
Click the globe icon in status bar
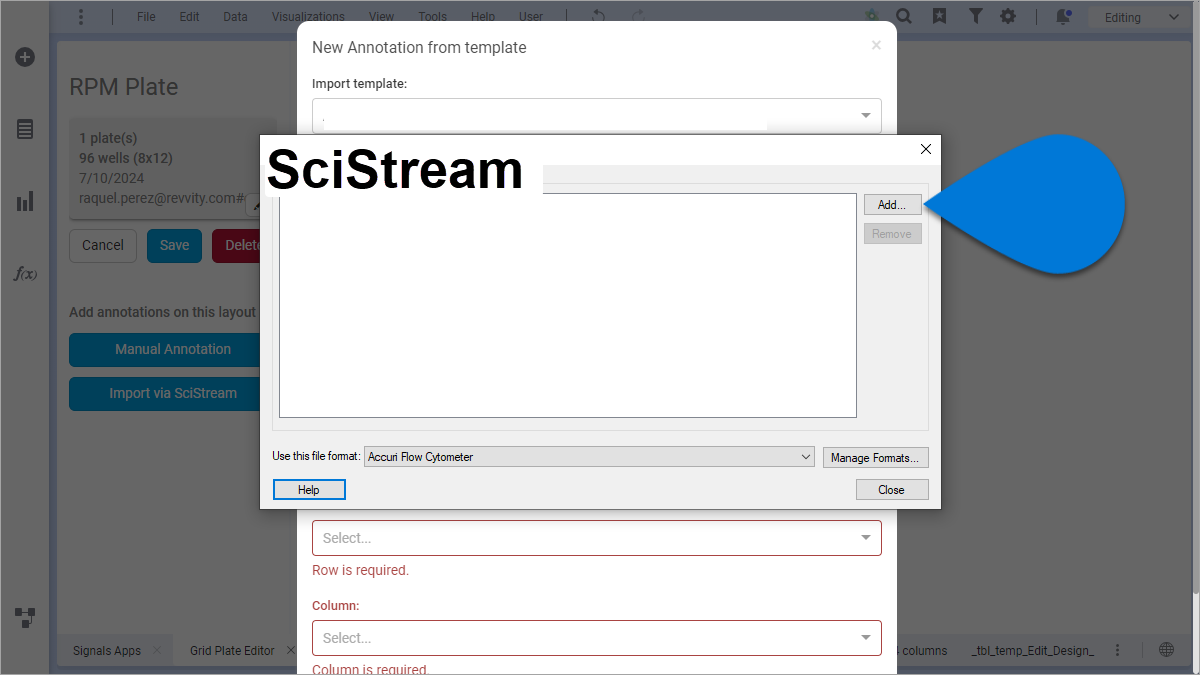[1166, 650]
